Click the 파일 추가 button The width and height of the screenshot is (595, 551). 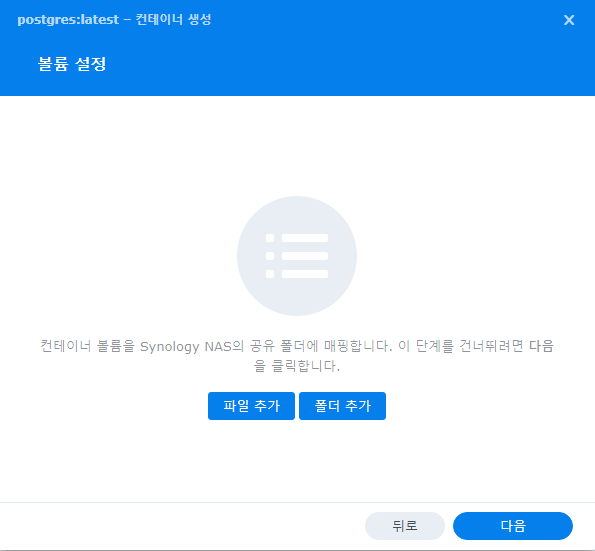(x=251, y=406)
